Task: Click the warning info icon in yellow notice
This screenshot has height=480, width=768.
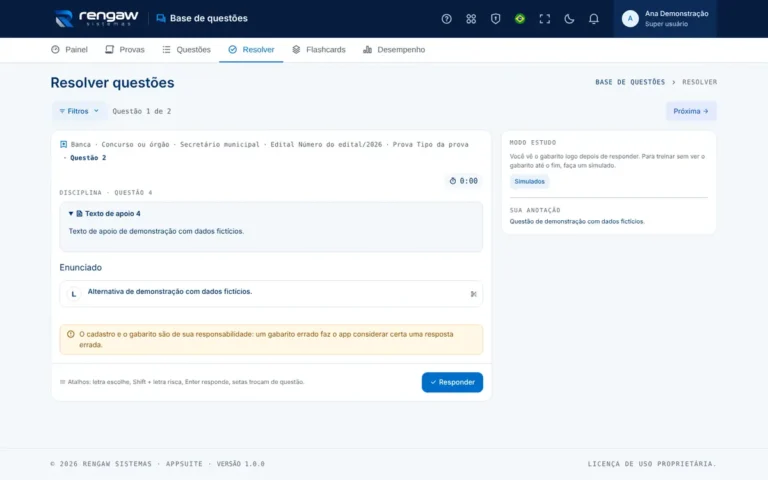Action: point(71,334)
